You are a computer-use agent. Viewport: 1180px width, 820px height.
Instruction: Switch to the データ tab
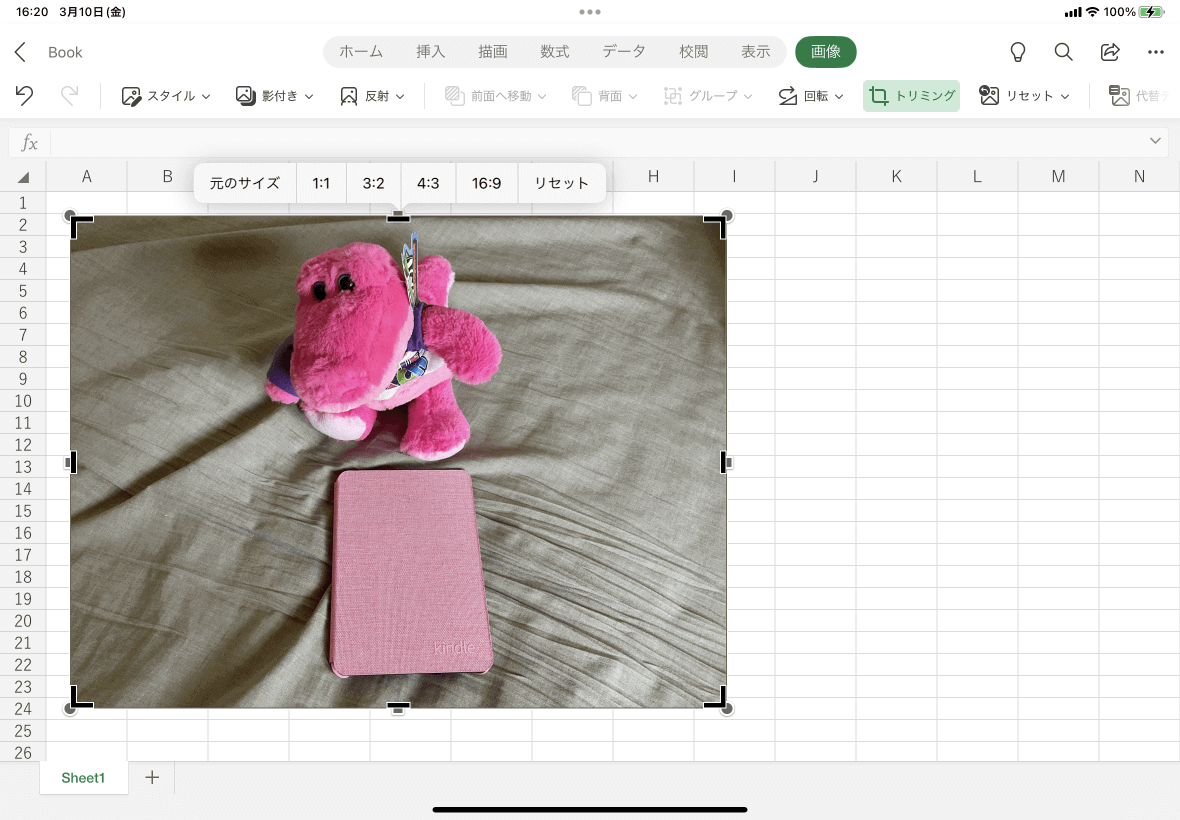coord(624,52)
